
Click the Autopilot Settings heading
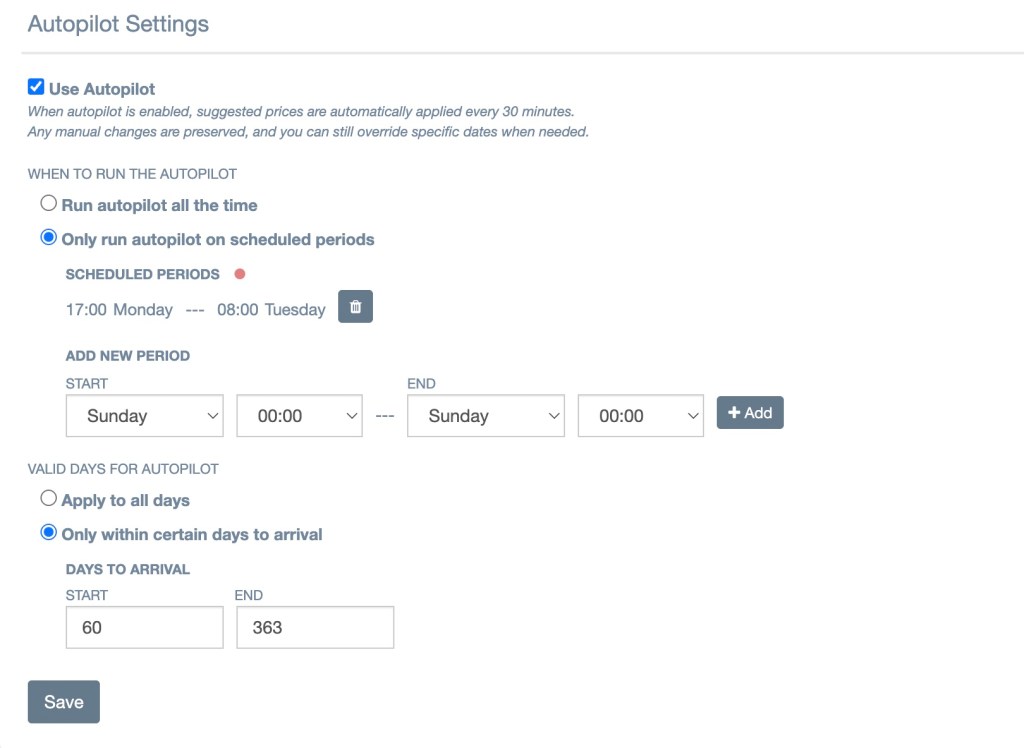tap(118, 24)
